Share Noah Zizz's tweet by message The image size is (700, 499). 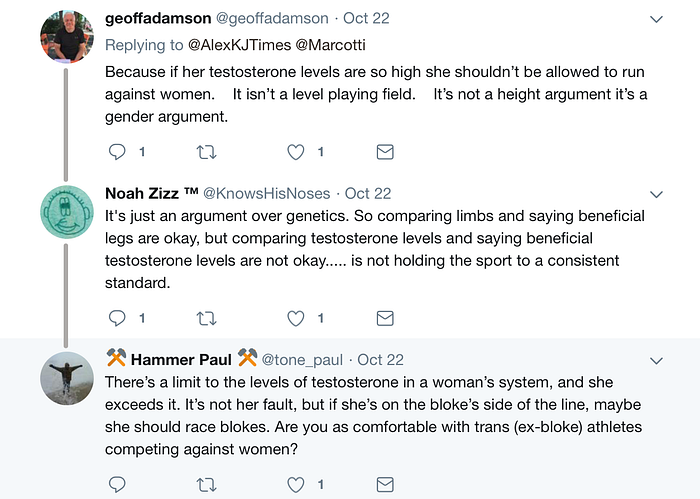[x=385, y=318]
